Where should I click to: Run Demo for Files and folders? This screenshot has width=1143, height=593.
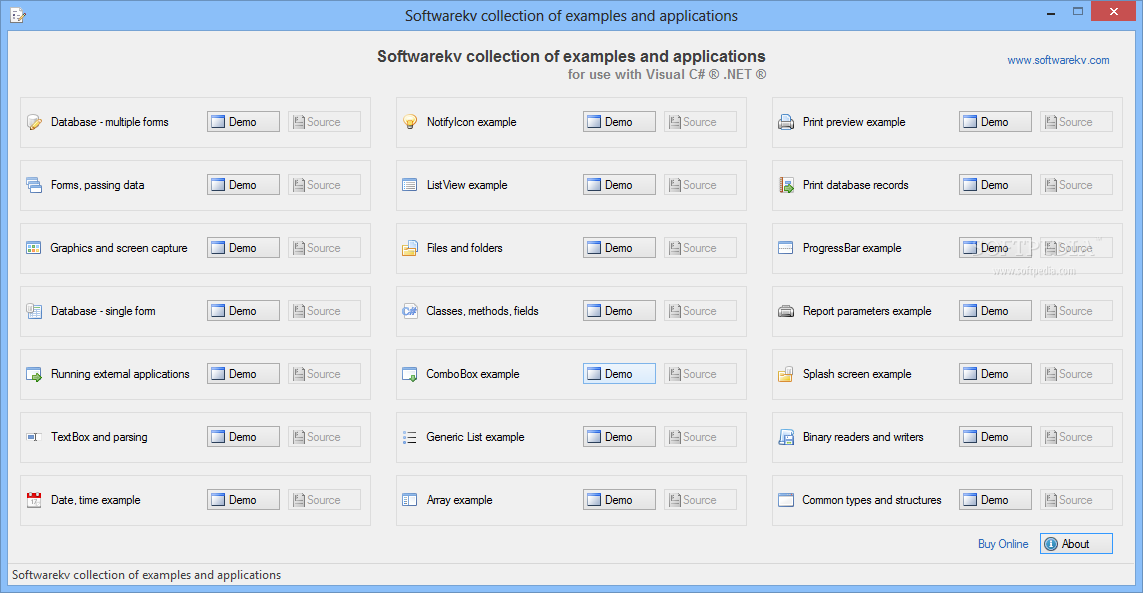pyautogui.click(x=620, y=248)
